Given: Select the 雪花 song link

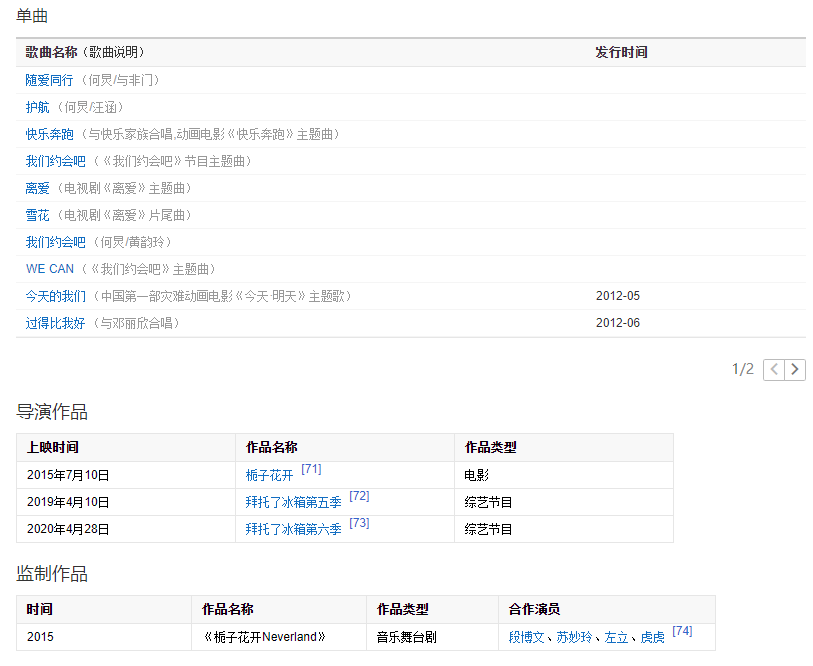Looking at the screenshot, I should point(38,215).
